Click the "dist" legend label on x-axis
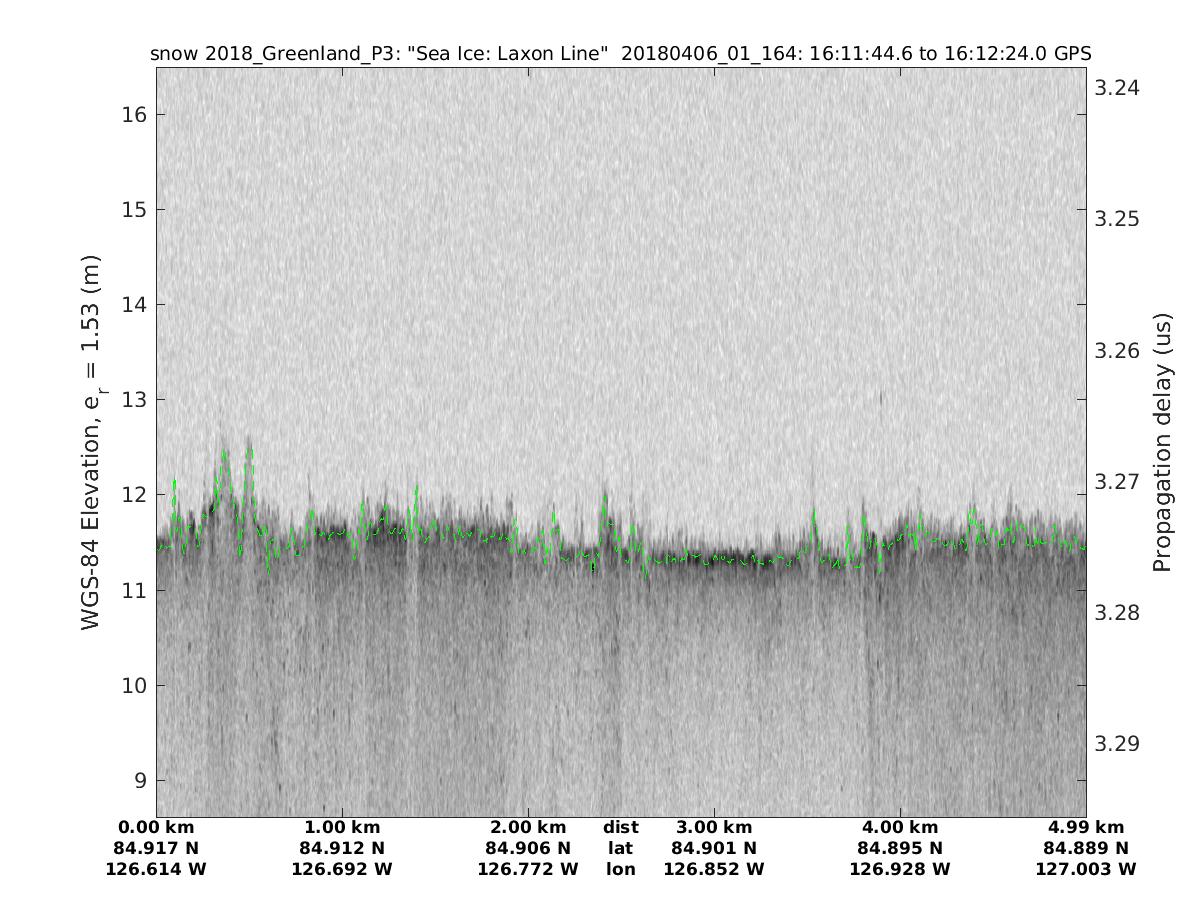Viewport: 1200px width, 900px height. (620, 828)
